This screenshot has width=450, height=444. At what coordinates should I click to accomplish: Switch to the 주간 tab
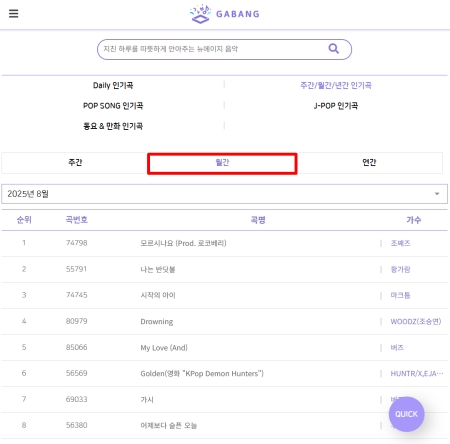click(x=75, y=163)
